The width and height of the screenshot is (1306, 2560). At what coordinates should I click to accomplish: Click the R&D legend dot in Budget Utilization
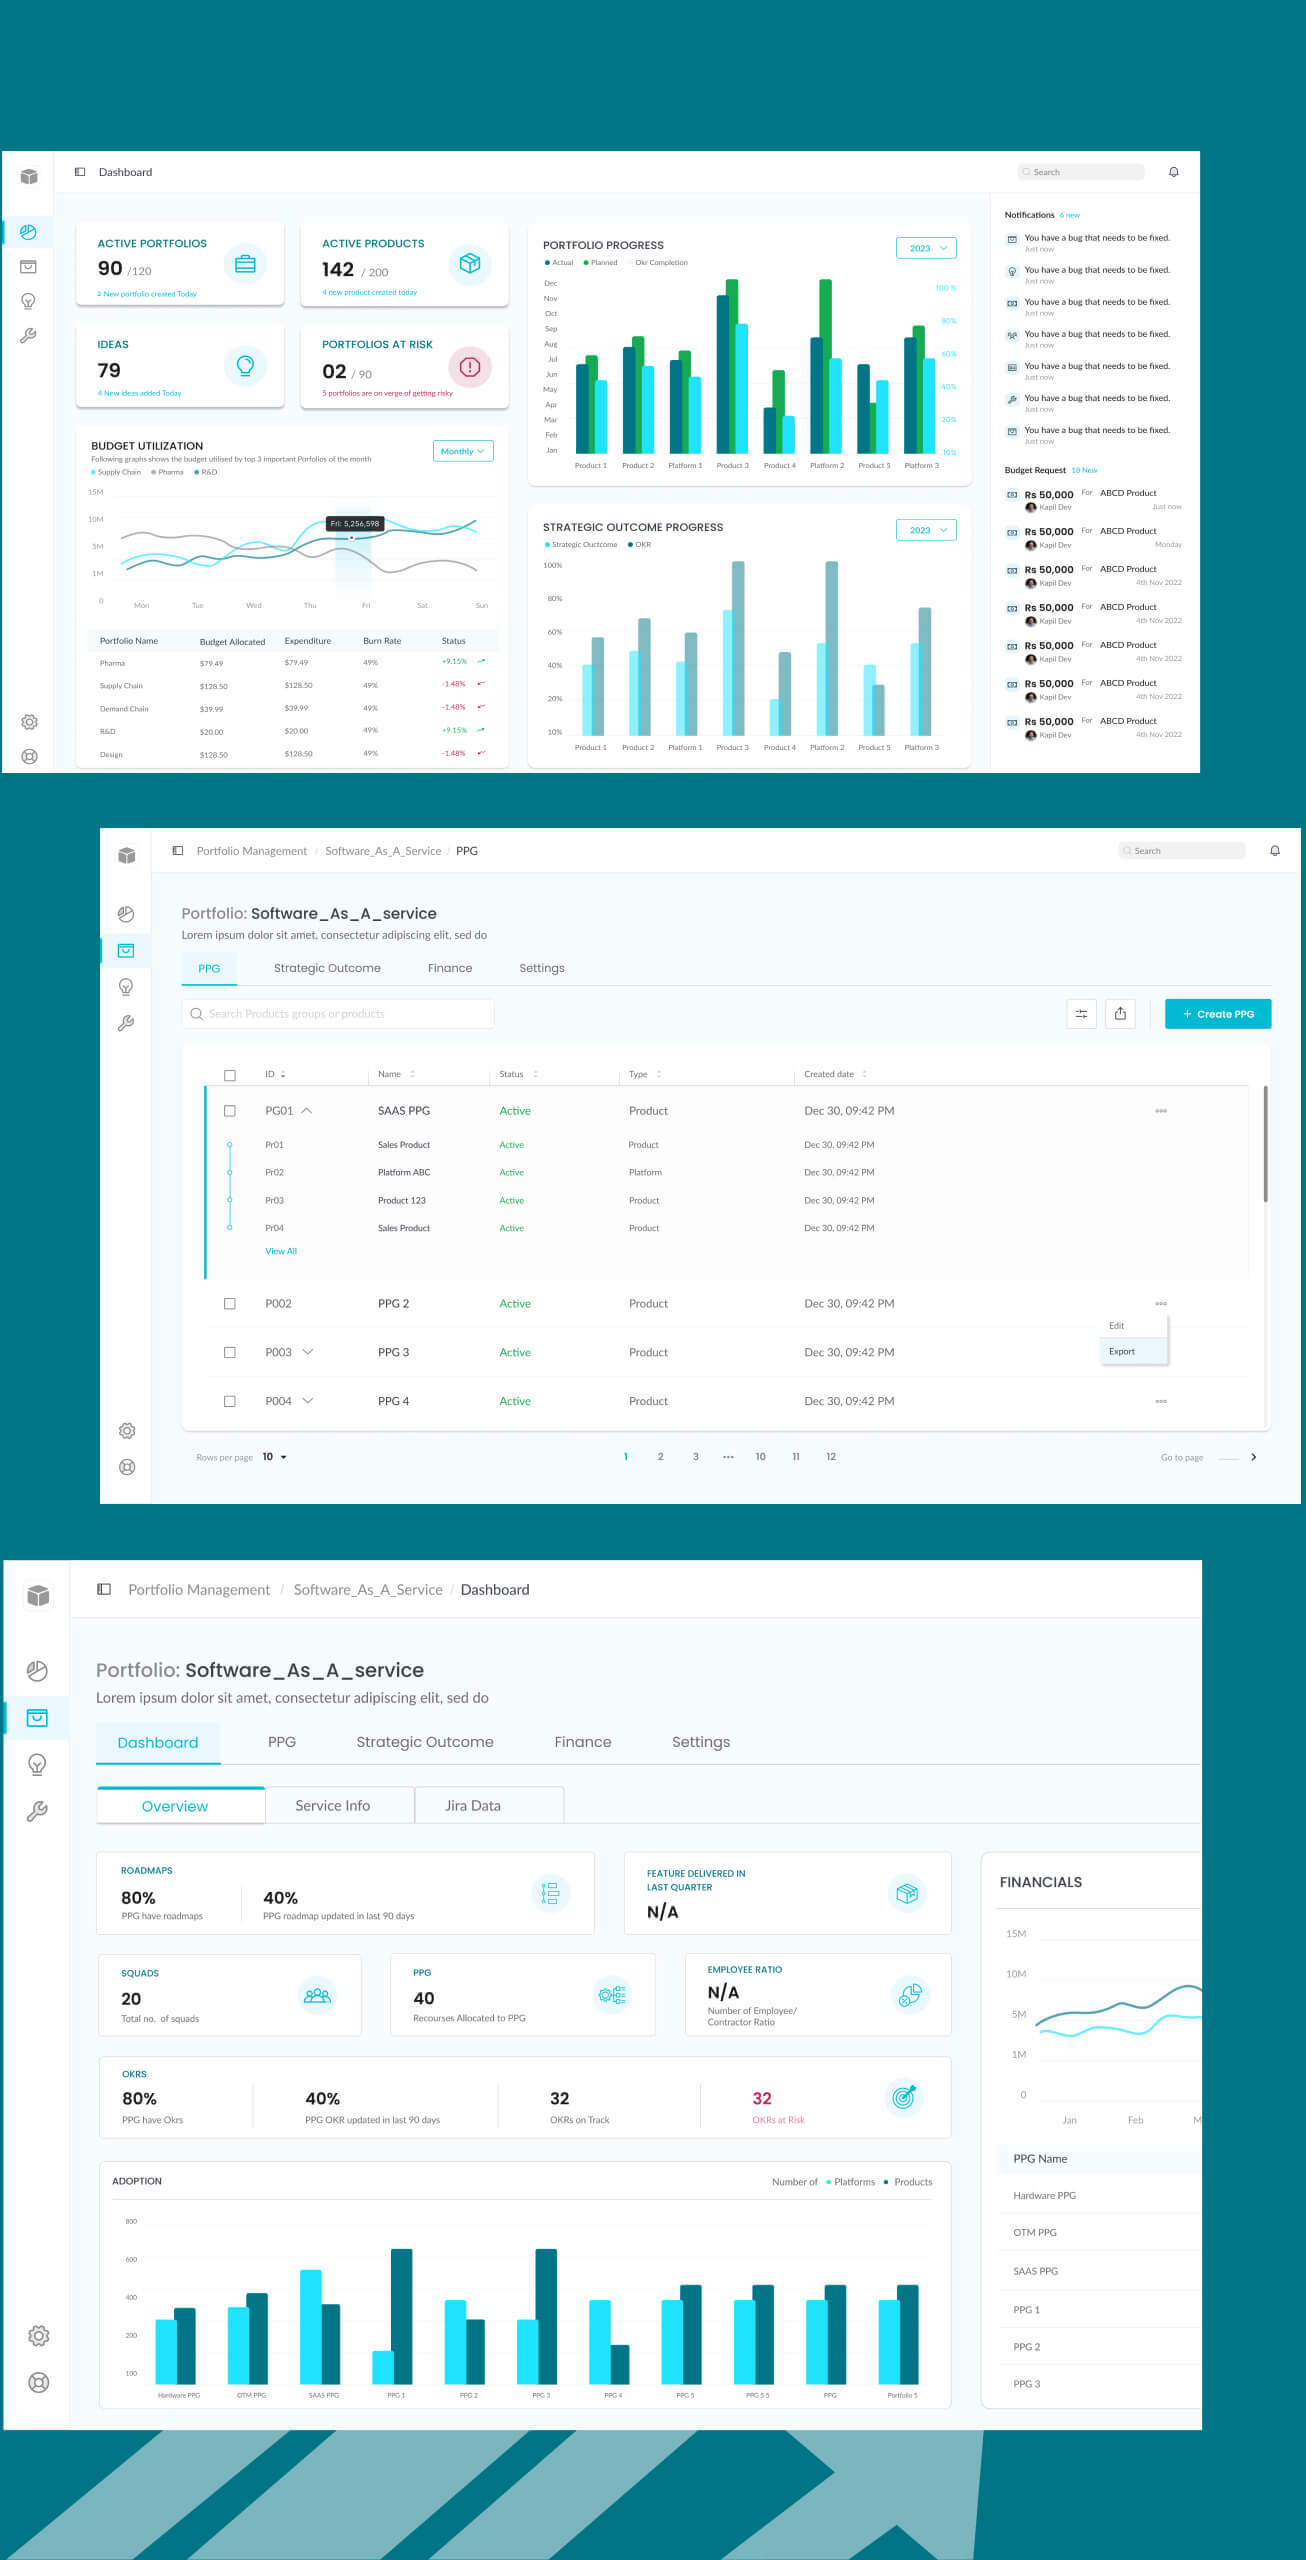197,472
